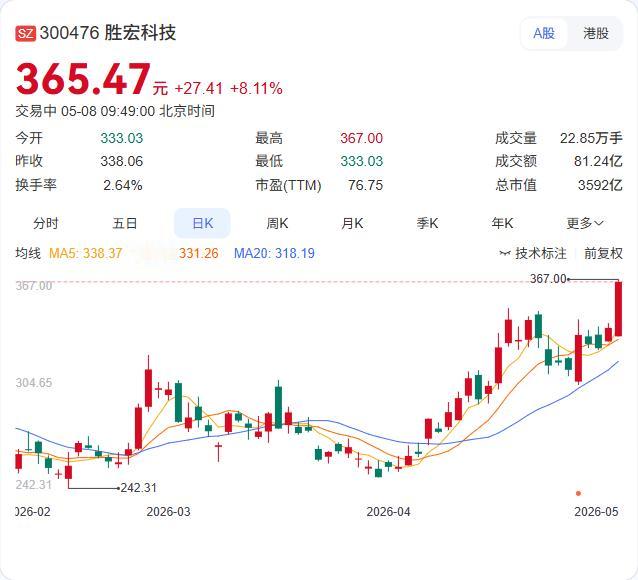The width and height of the screenshot is (638, 580).
Task: Switch to the 年K yearly tab
Action: pyautogui.click(x=502, y=223)
